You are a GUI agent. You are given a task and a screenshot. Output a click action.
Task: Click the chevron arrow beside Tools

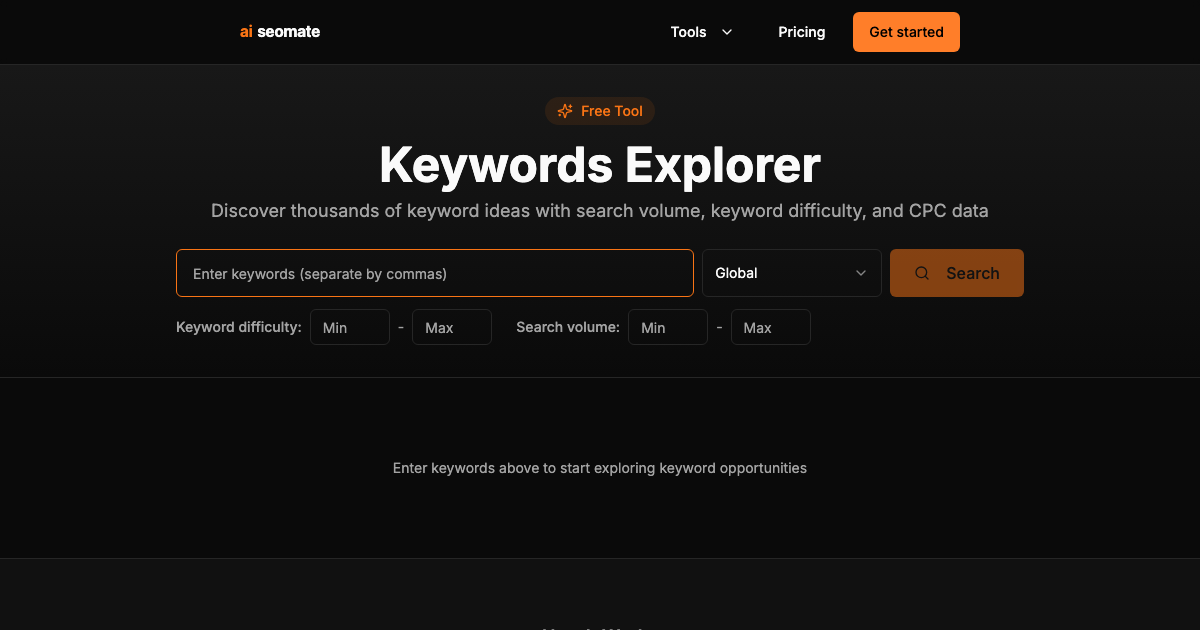(x=727, y=32)
